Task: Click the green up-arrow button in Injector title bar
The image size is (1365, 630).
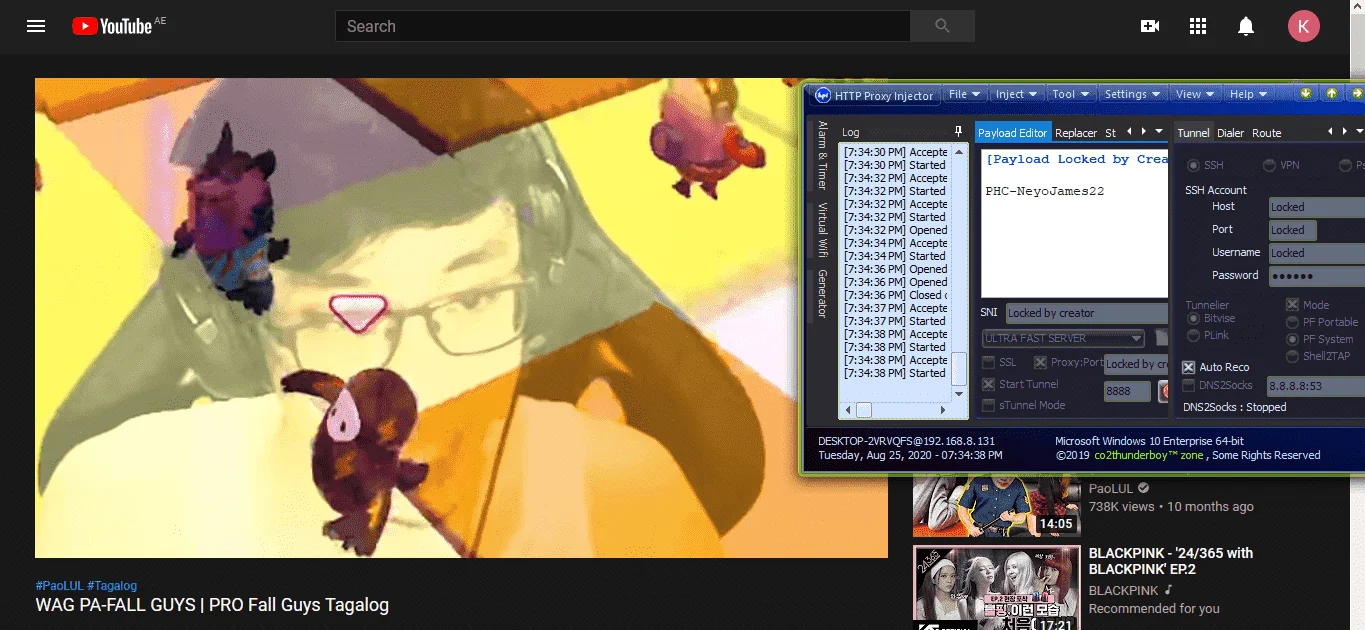Action: coord(1332,93)
